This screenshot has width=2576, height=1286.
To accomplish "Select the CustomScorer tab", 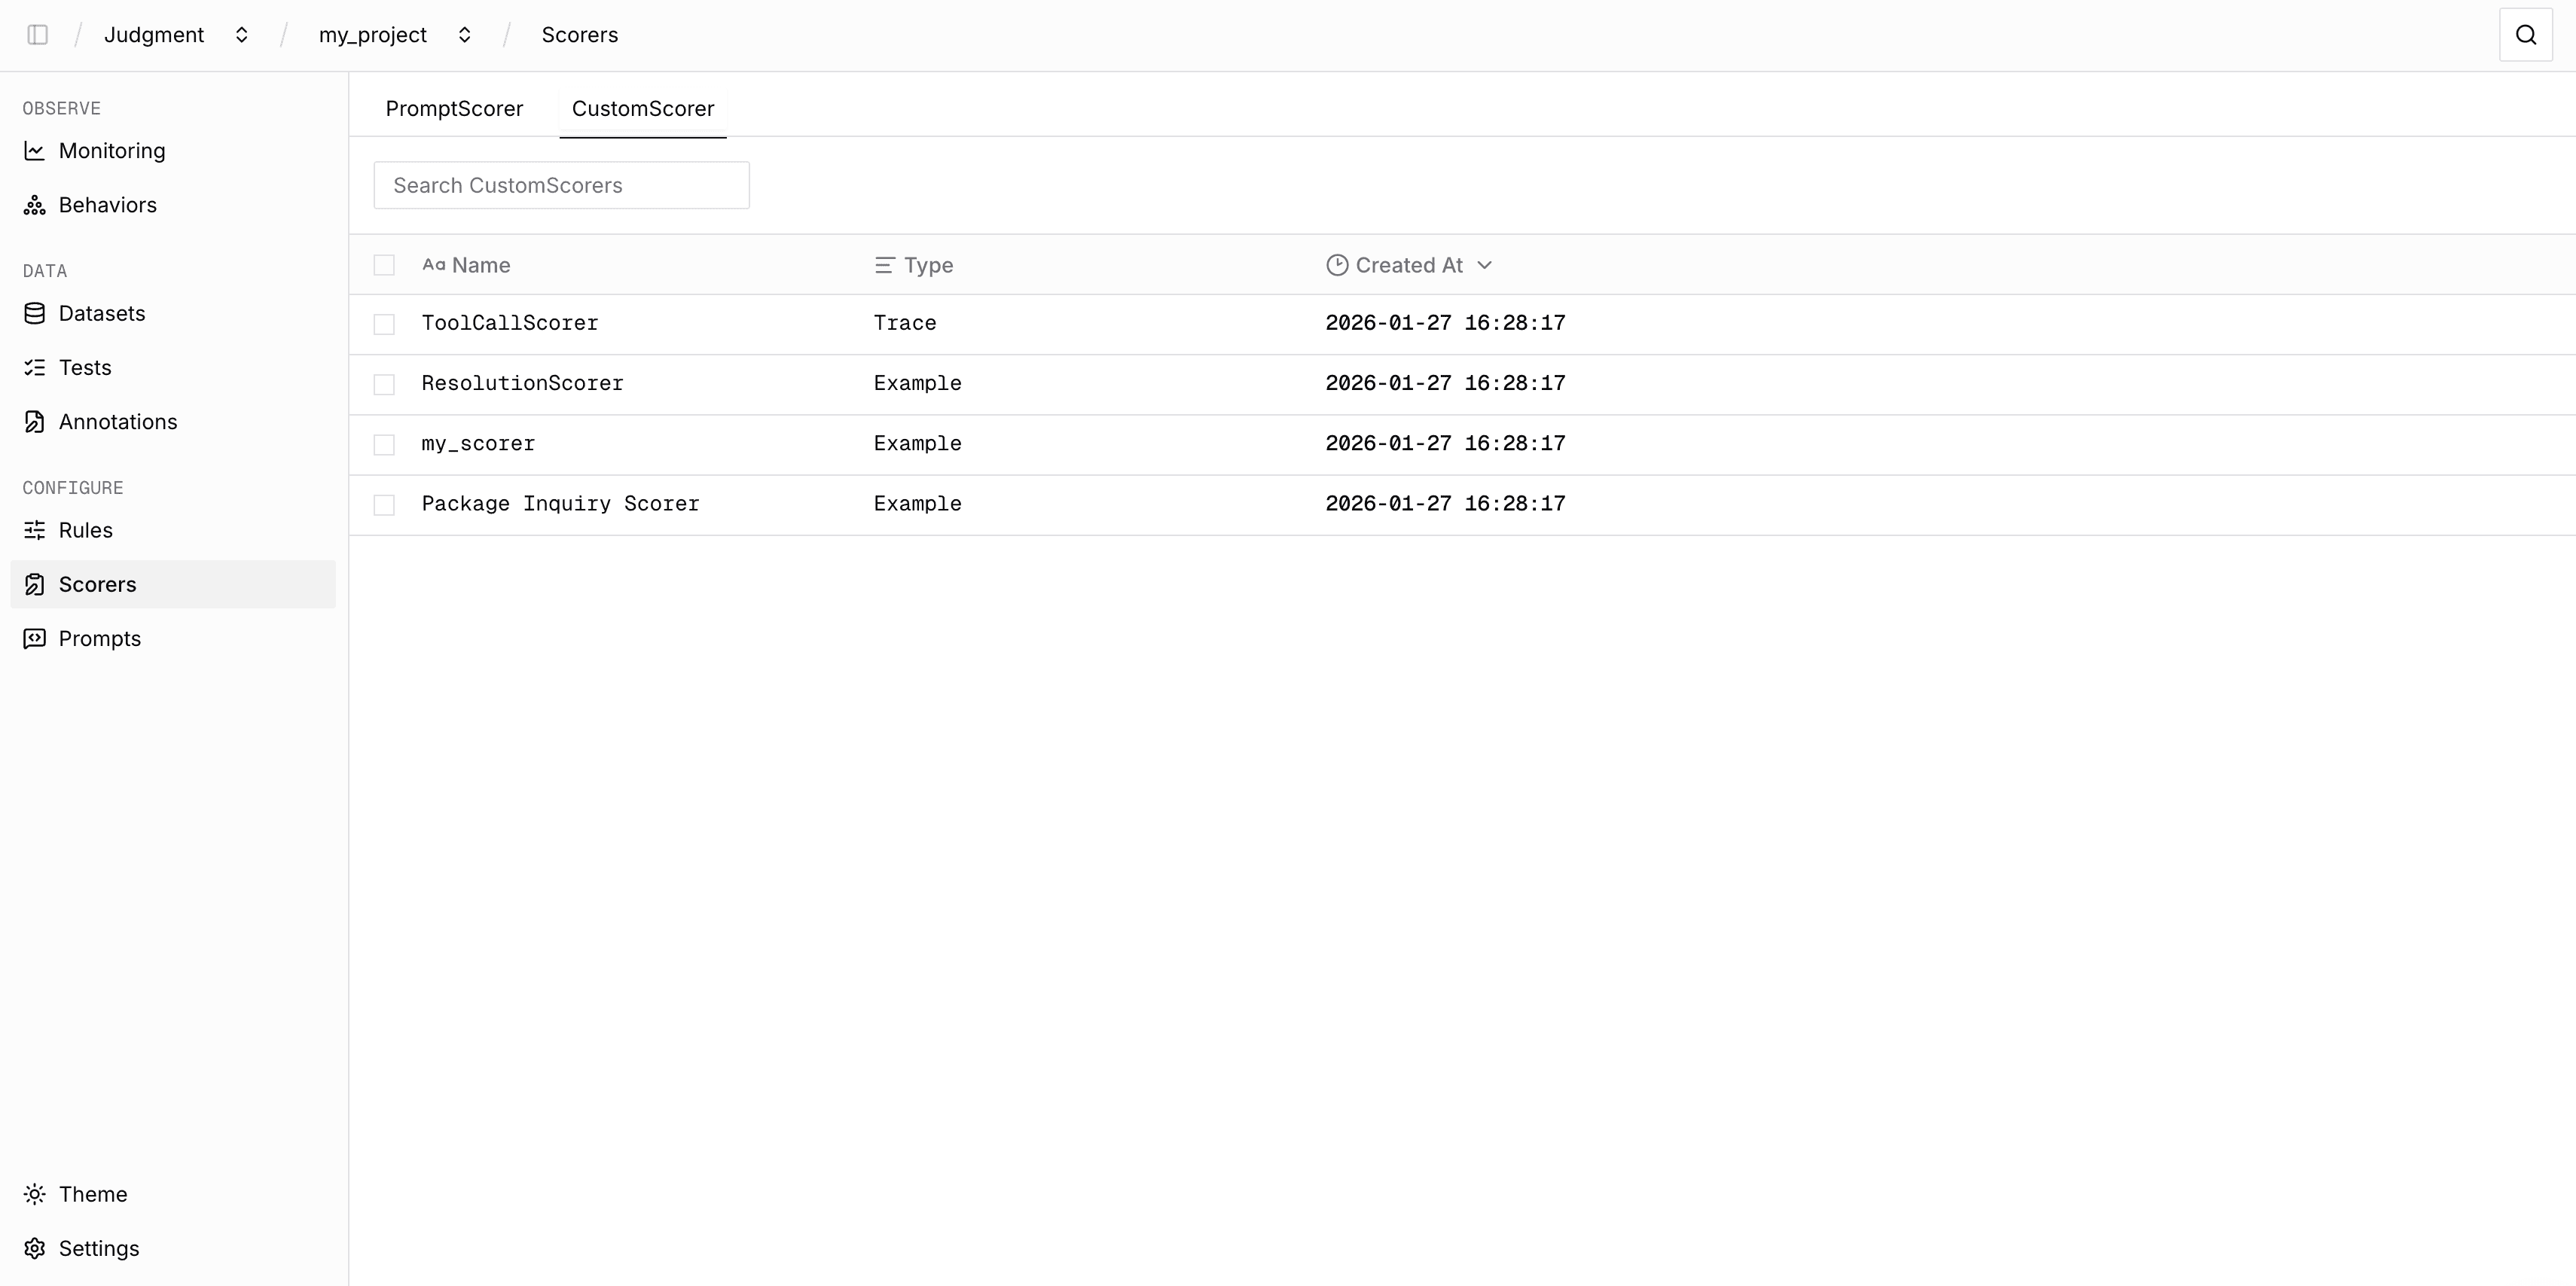I will (643, 108).
